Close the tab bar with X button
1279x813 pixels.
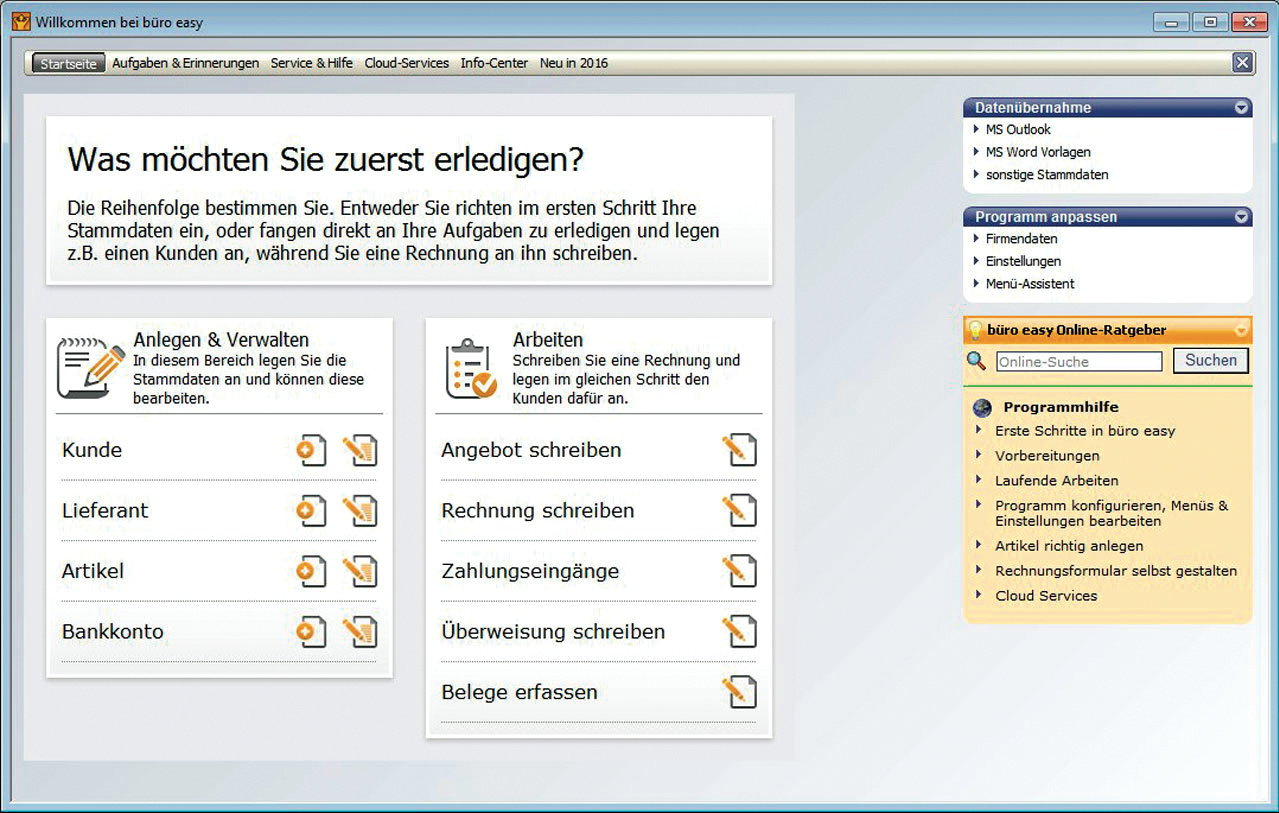pyautogui.click(x=1242, y=63)
